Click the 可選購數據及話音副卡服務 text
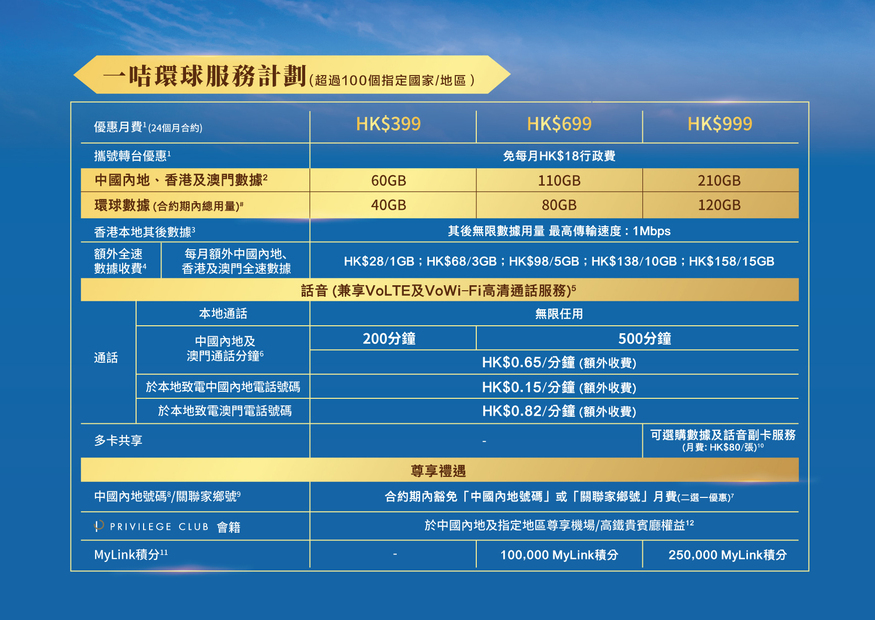Screen dimensions: 875x620 (721, 436)
